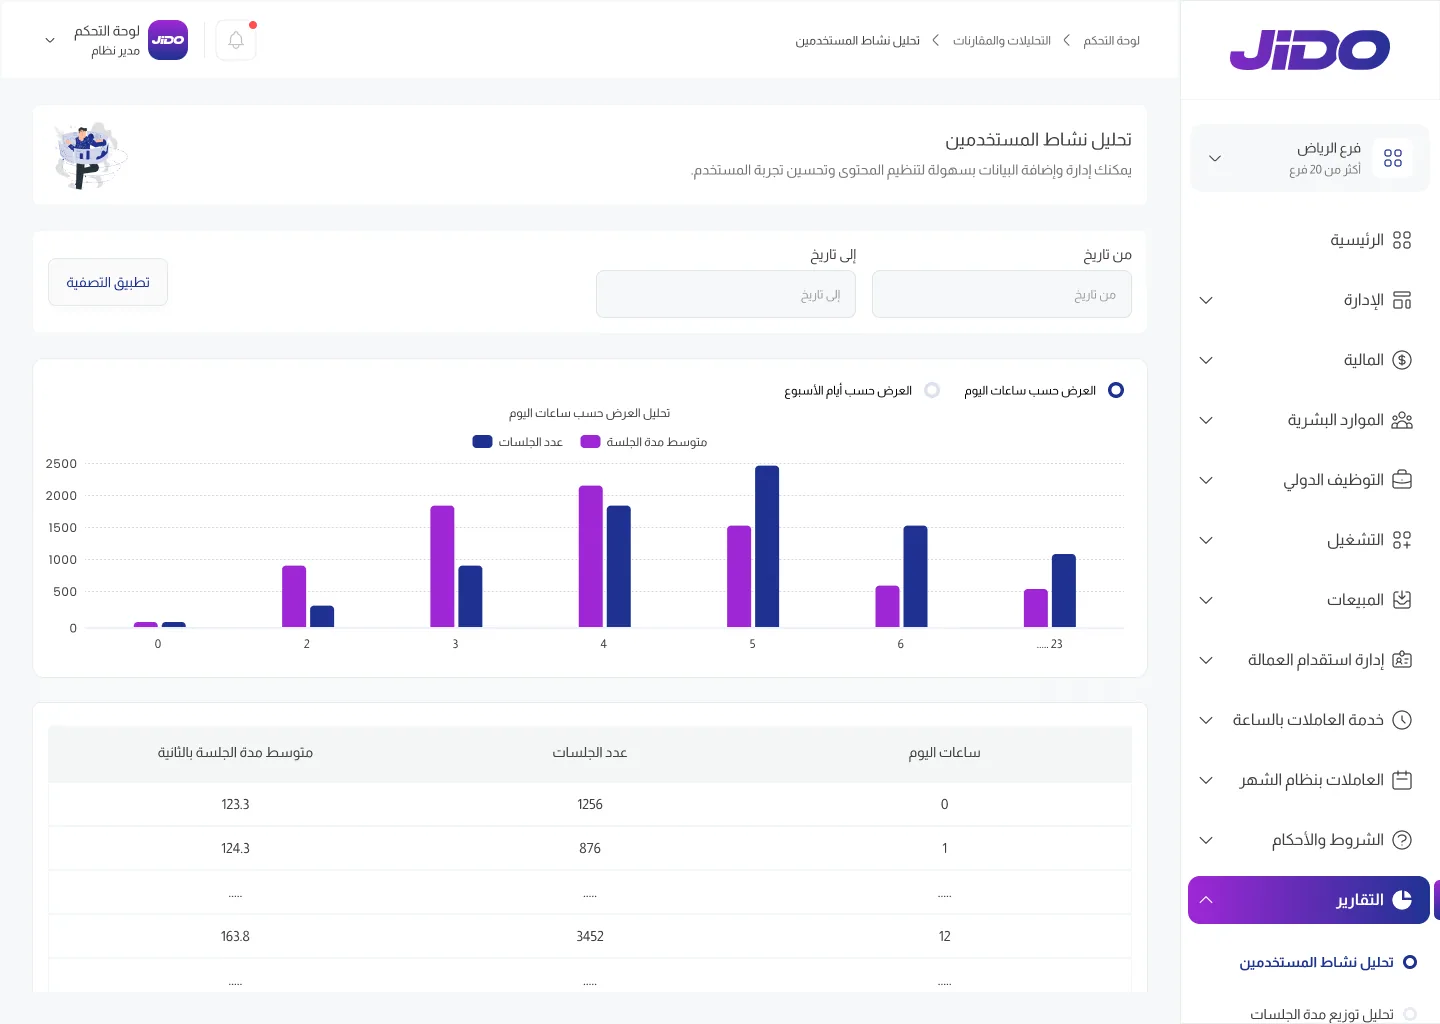Click the الإدارة layout icon
1440x1024 pixels.
tap(1402, 300)
